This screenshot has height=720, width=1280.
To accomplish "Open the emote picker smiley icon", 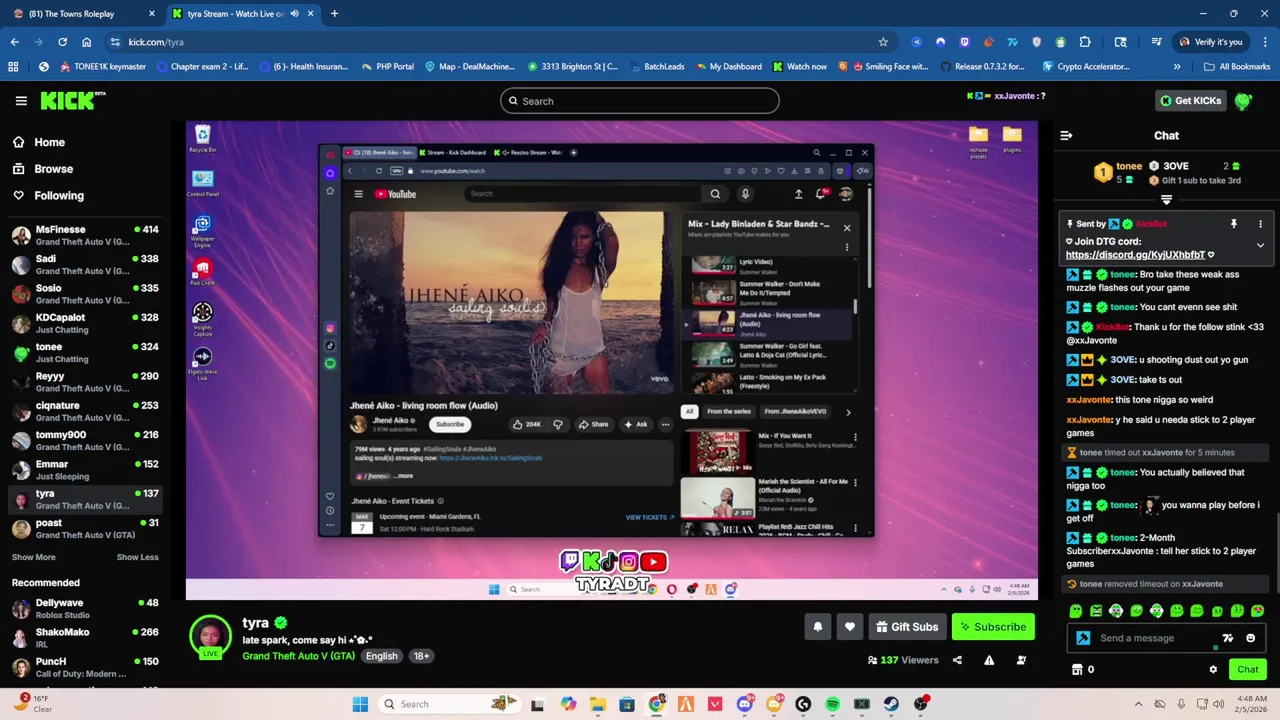I will click(x=1251, y=638).
